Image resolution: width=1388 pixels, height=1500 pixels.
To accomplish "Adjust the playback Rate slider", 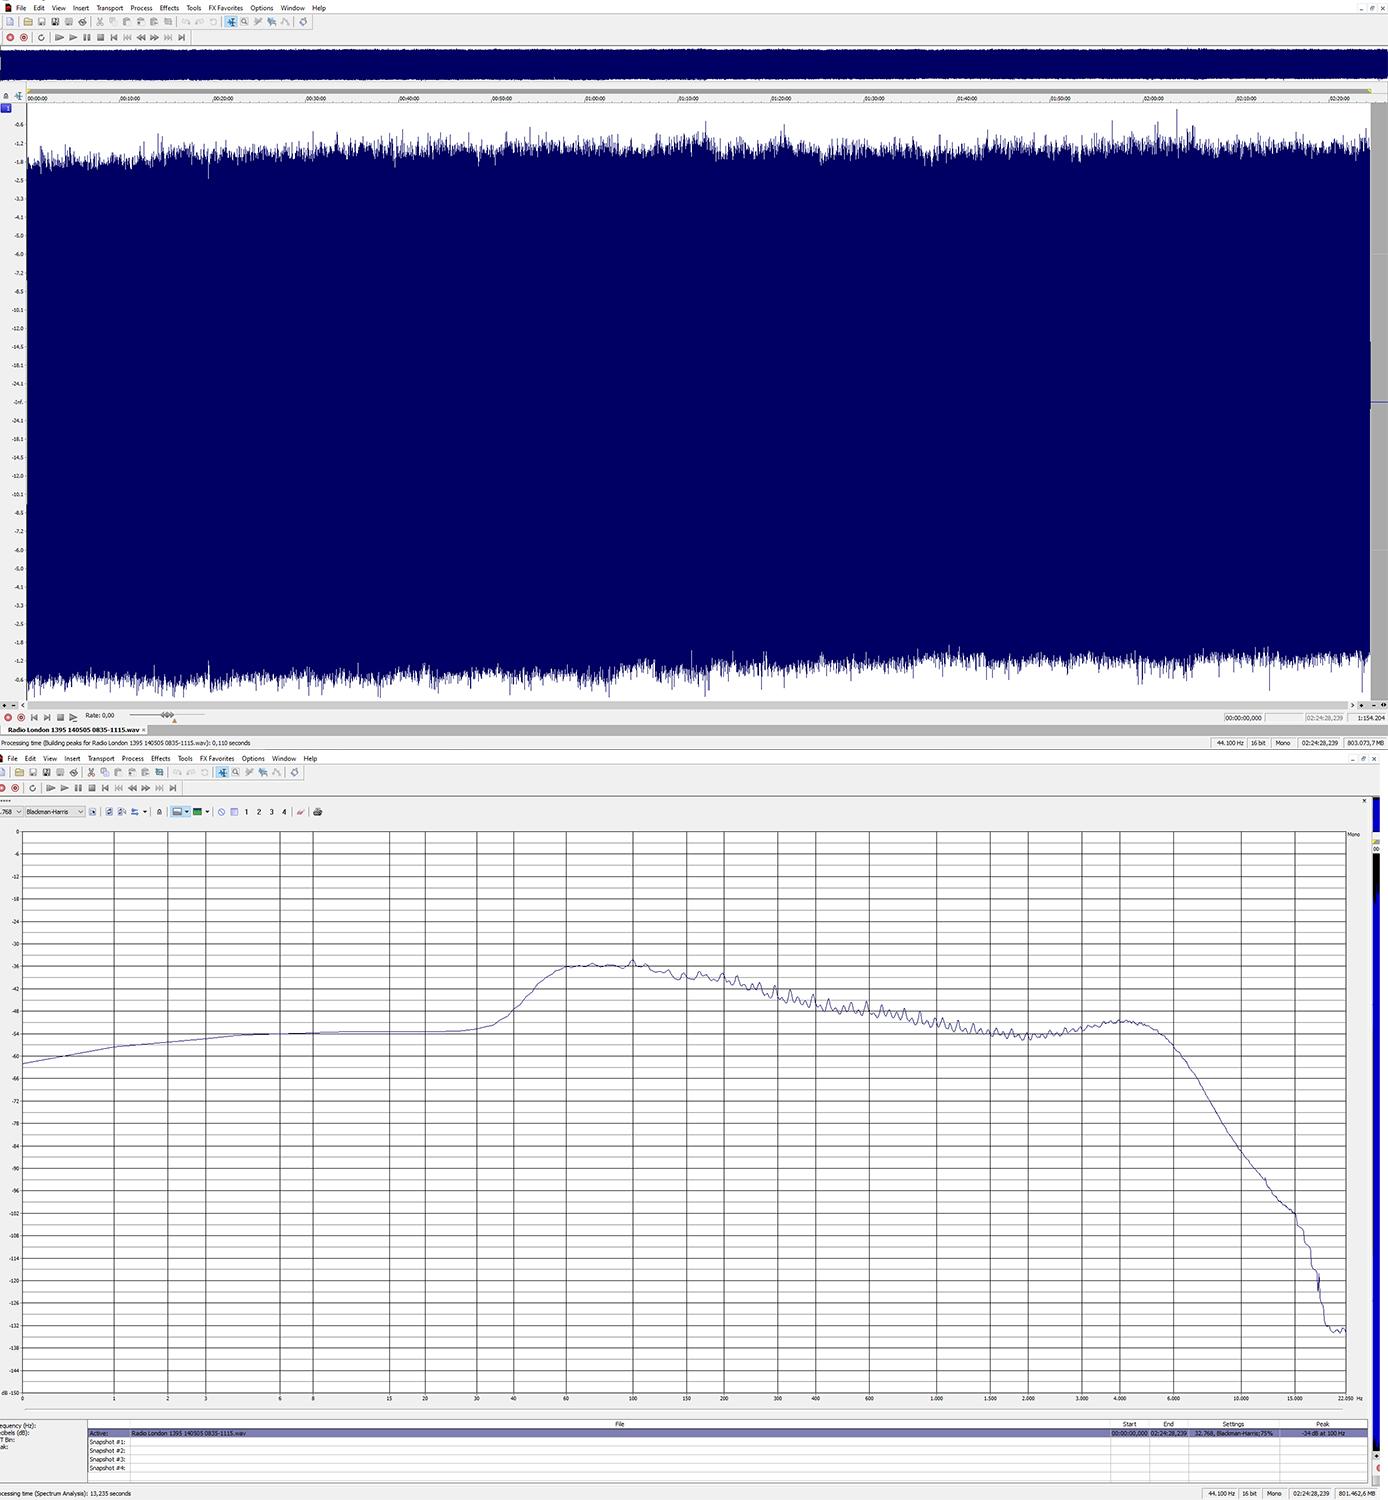I will pos(167,715).
